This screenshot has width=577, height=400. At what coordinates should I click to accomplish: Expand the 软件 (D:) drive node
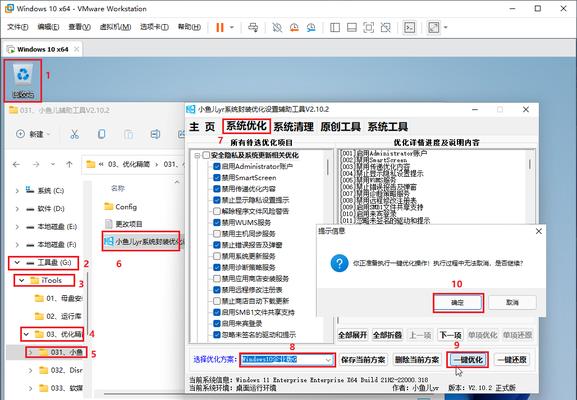(x=17, y=209)
